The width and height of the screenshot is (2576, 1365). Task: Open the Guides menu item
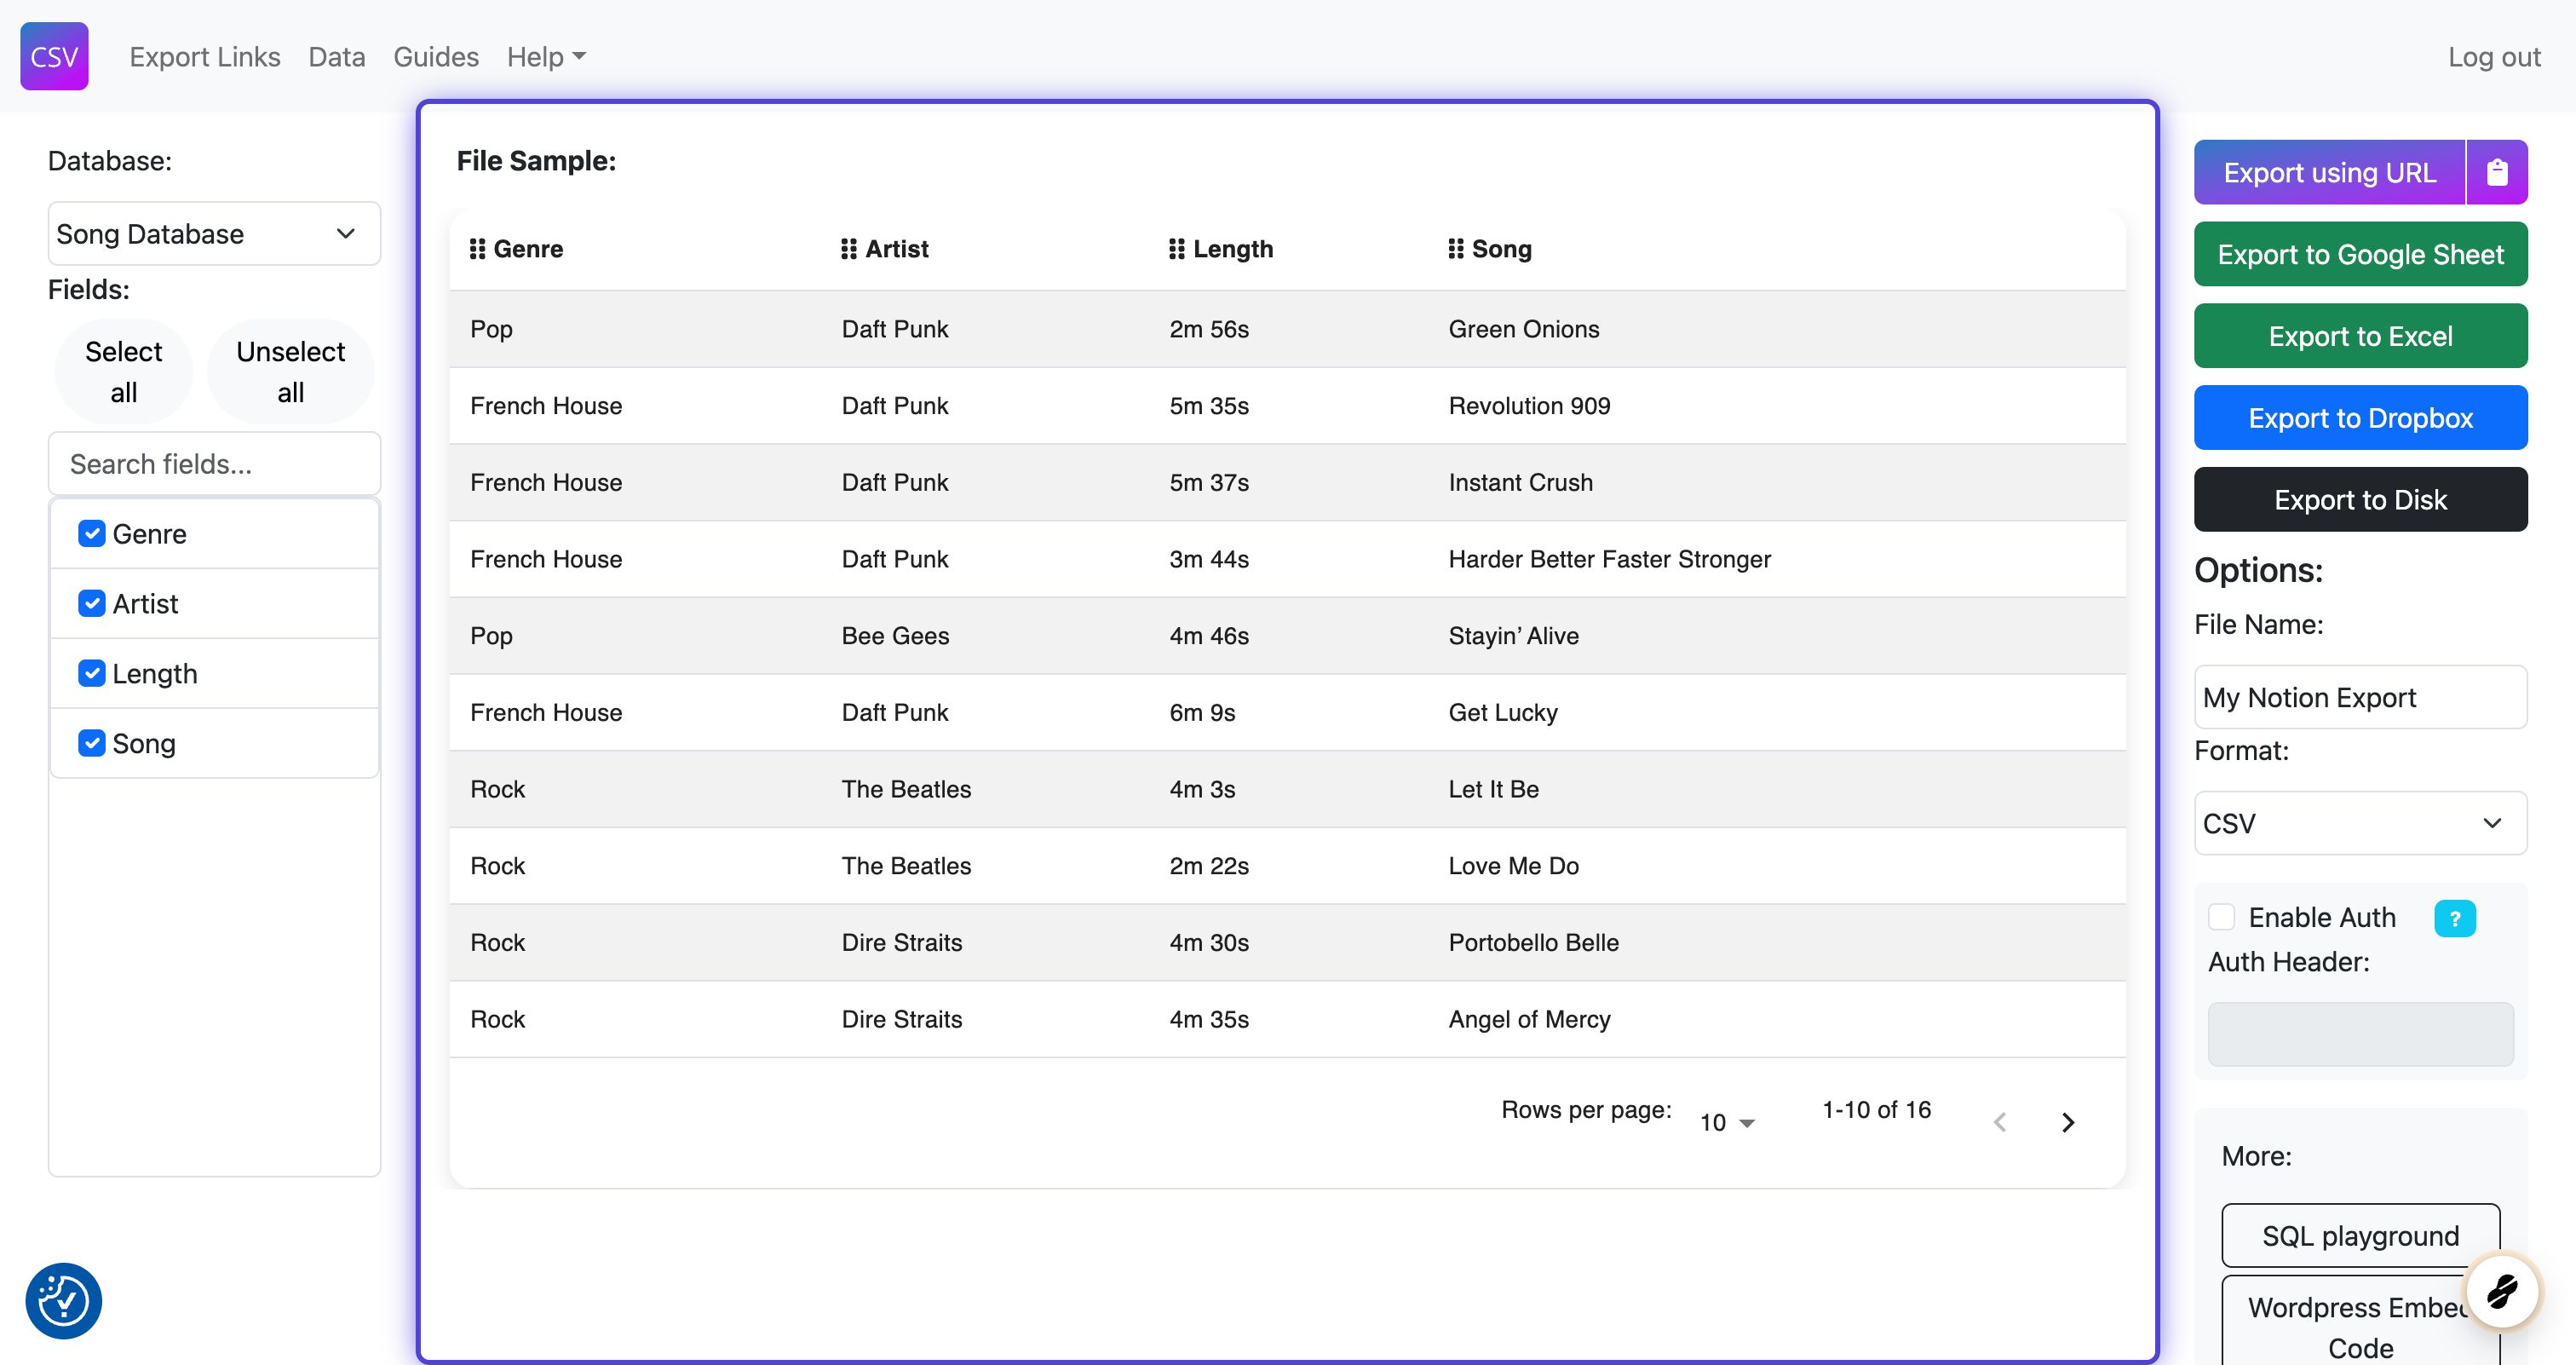[x=435, y=57]
